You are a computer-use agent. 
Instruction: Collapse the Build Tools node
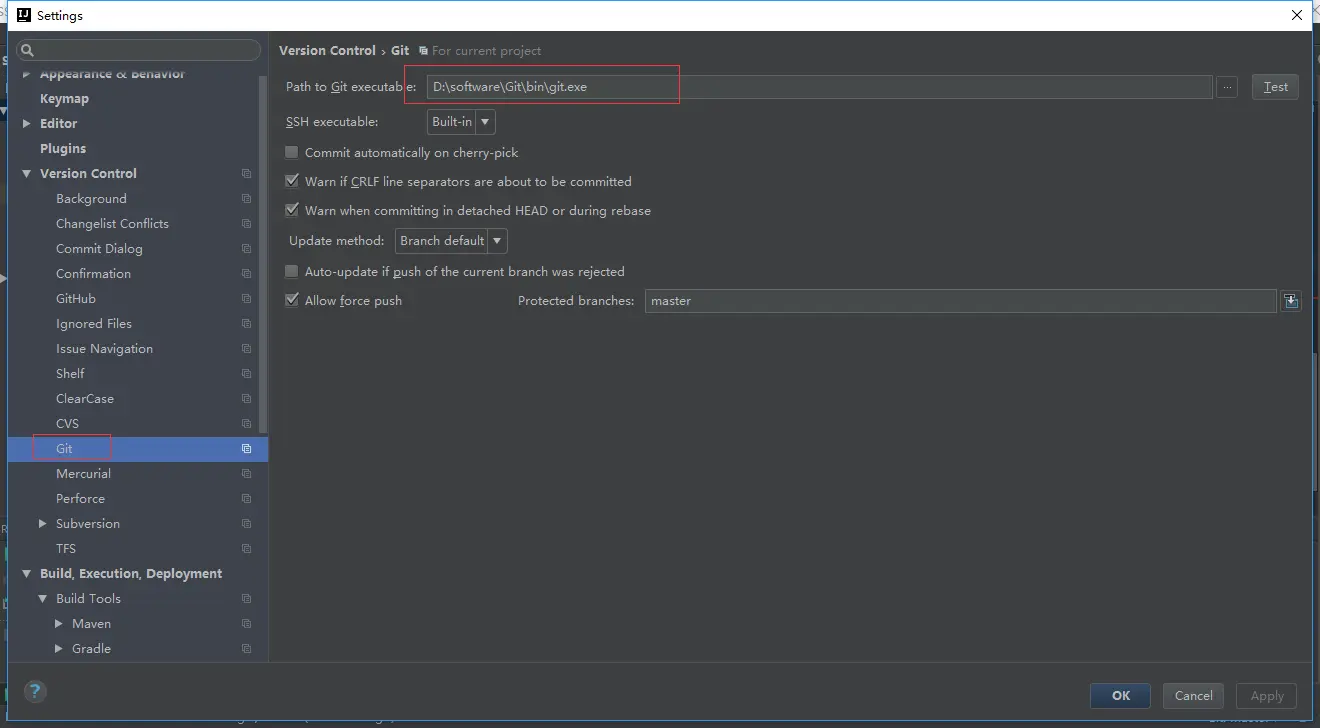pyautogui.click(x=43, y=599)
